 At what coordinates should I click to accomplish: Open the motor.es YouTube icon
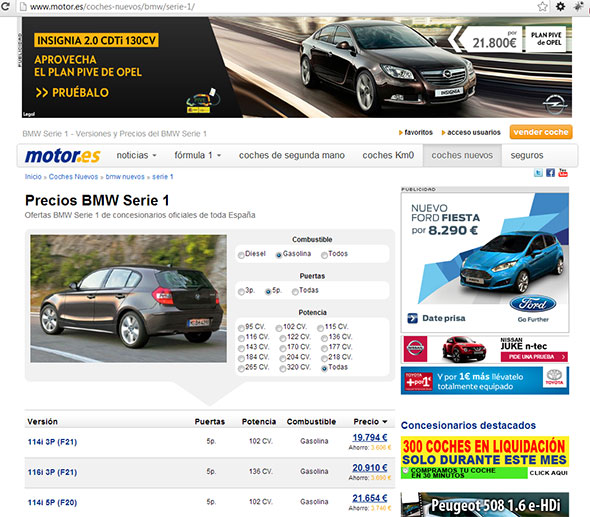point(563,173)
